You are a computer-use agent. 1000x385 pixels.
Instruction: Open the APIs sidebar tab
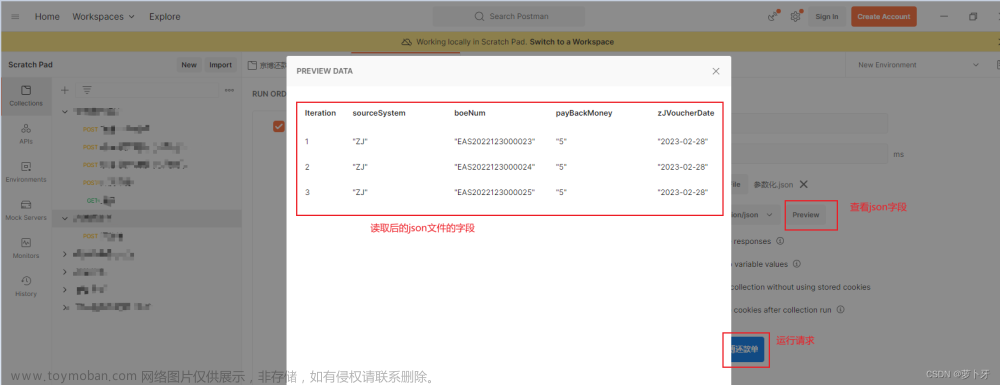26,134
